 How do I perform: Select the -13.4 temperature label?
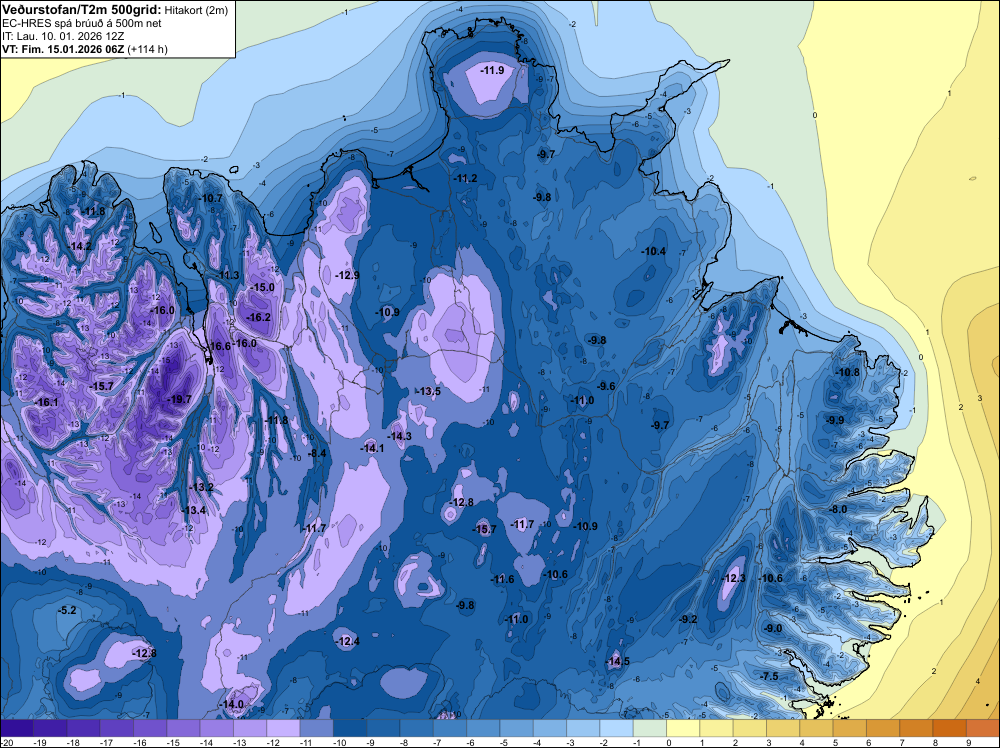coord(194,511)
